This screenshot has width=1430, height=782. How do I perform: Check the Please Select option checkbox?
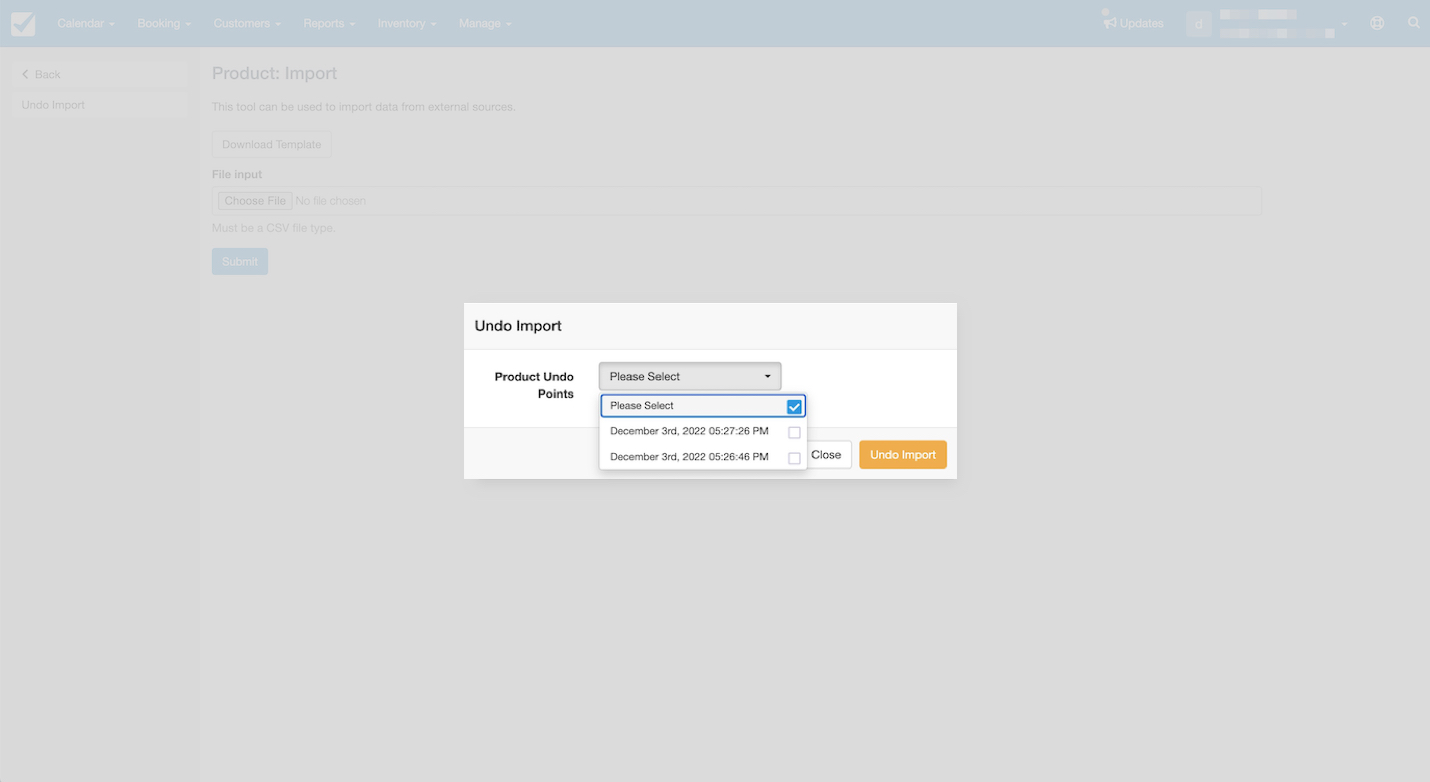(794, 406)
